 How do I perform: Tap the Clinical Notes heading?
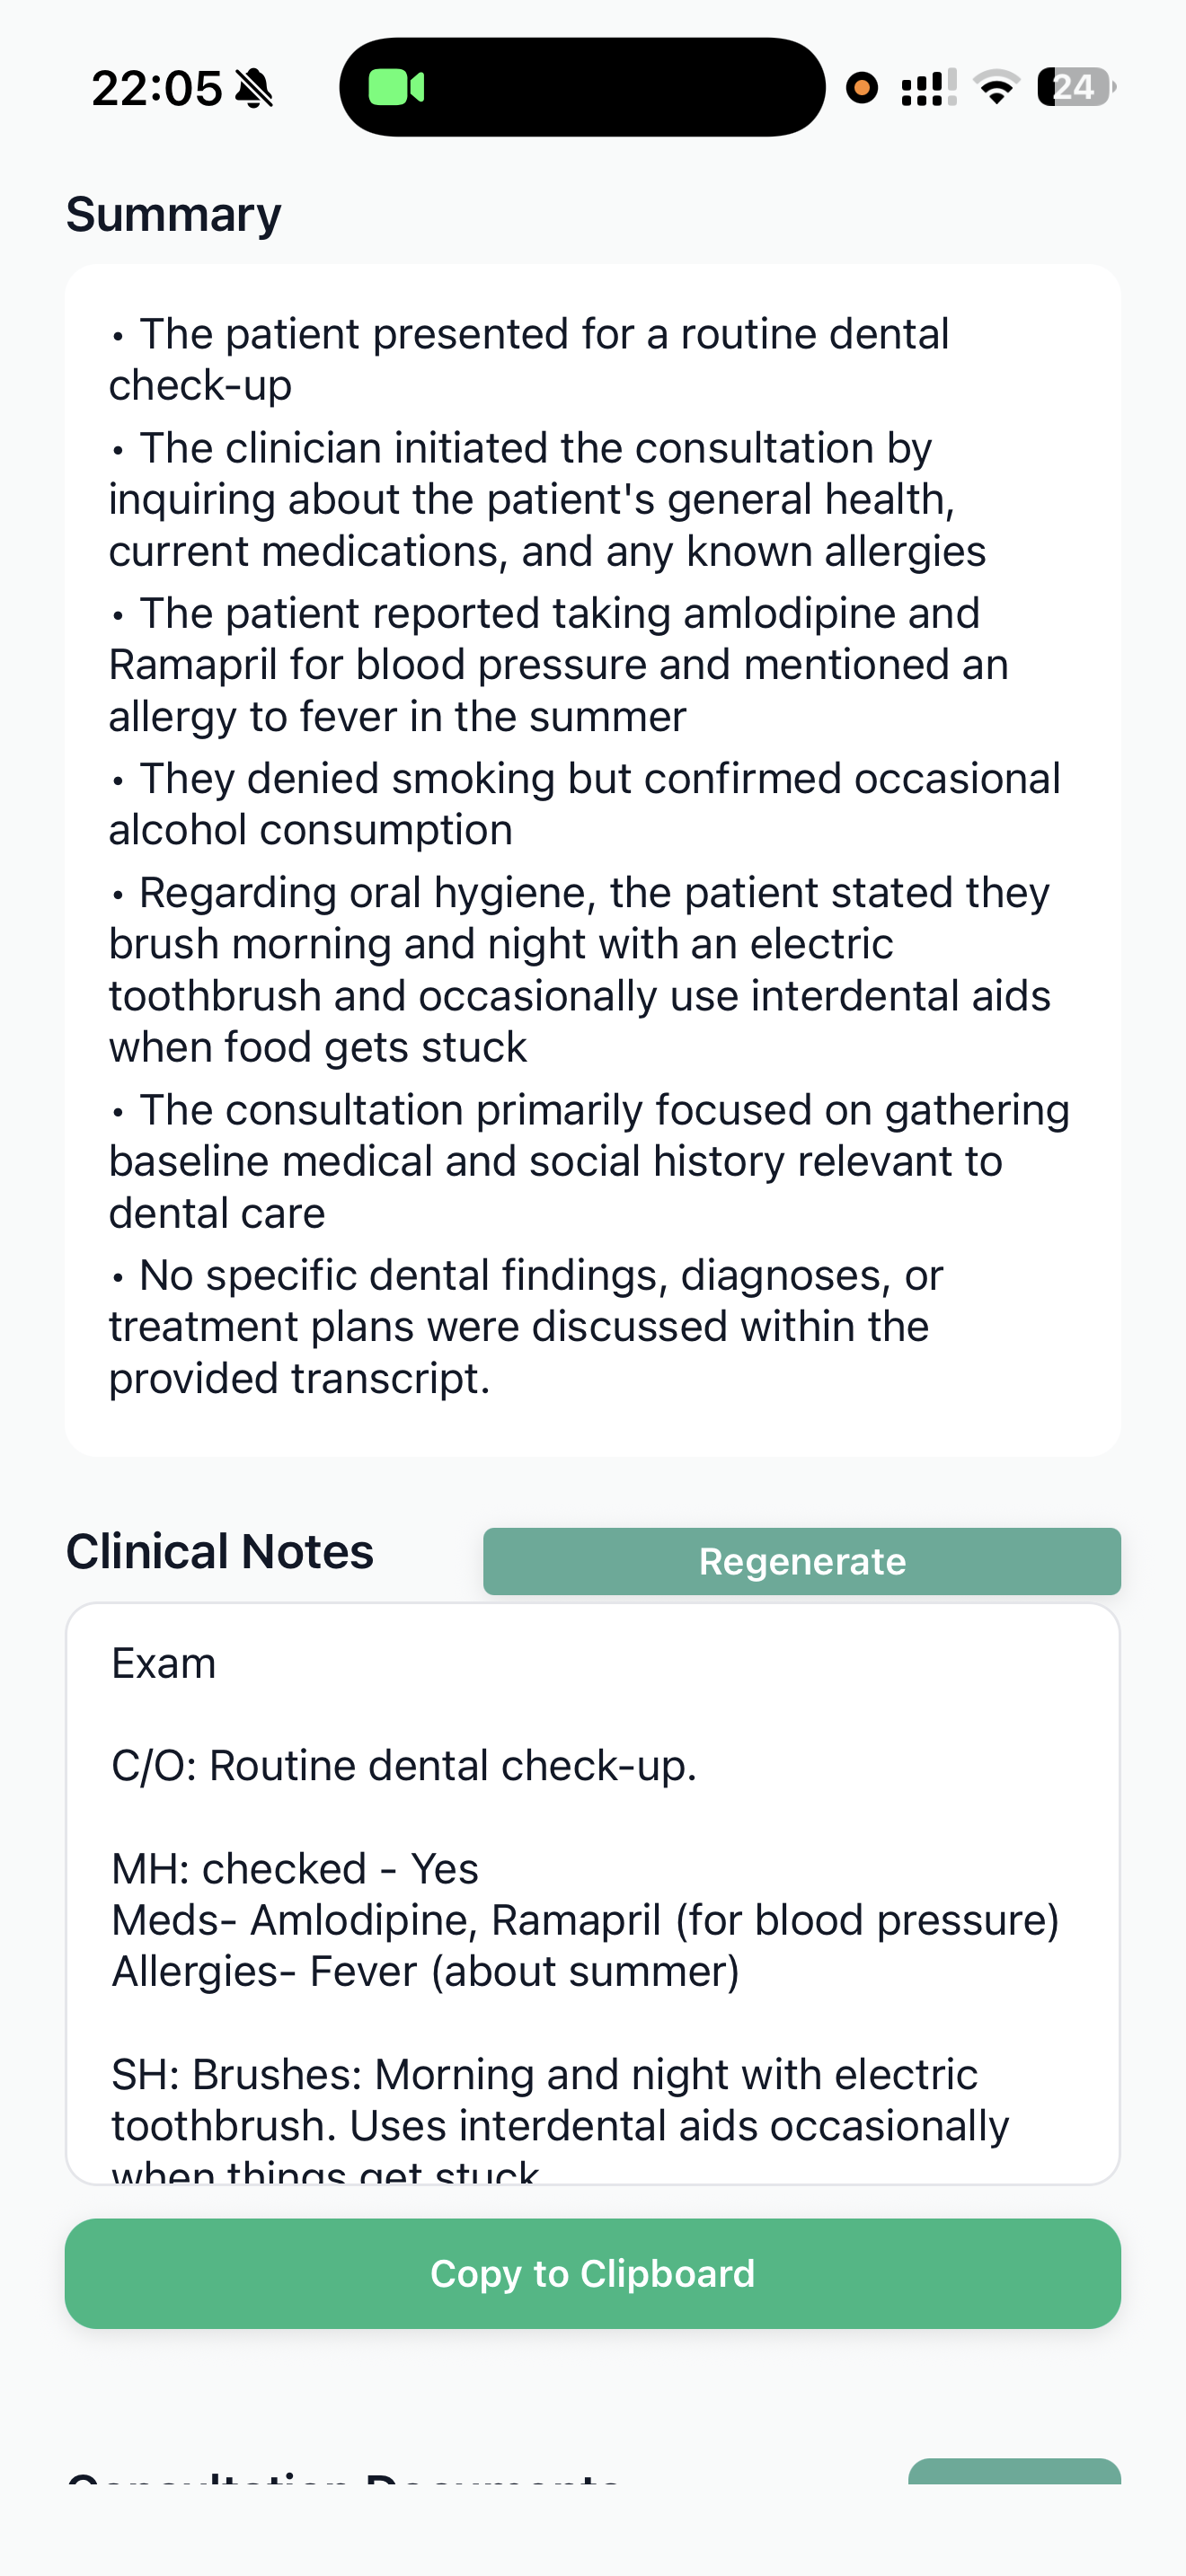click(220, 1552)
